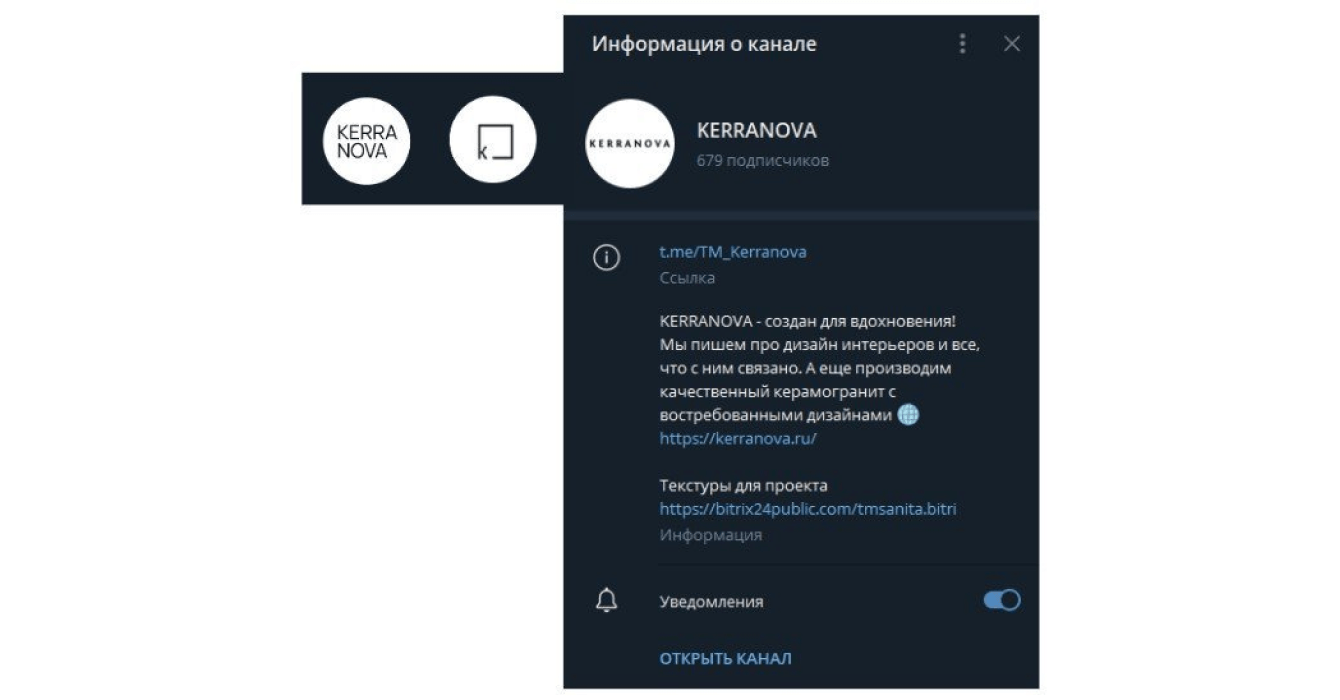Click the 679 подписчиков subscriber count
This screenshot has width=1340, height=700.
tap(763, 160)
